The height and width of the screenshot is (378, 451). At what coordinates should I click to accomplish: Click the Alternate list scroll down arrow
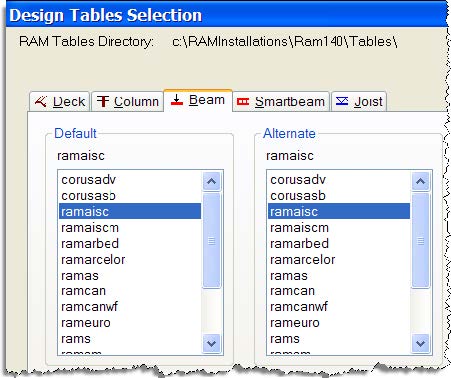[421, 343]
